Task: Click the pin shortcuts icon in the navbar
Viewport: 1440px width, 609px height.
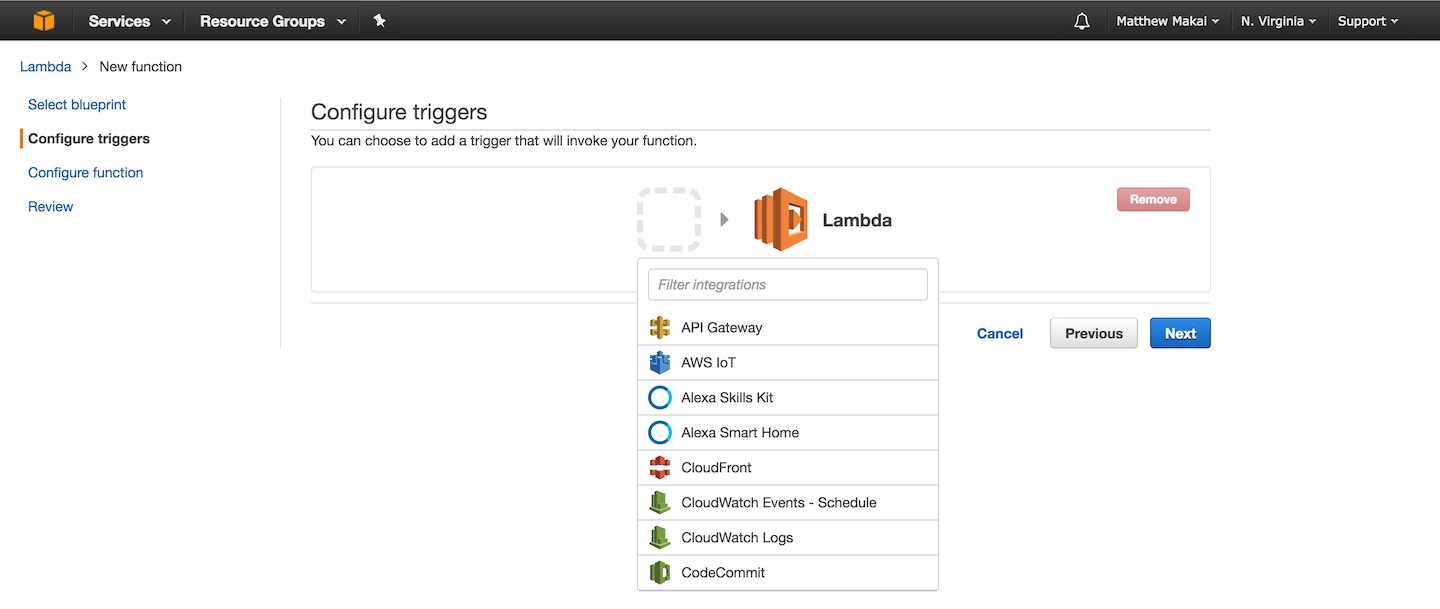Action: (379, 20)
